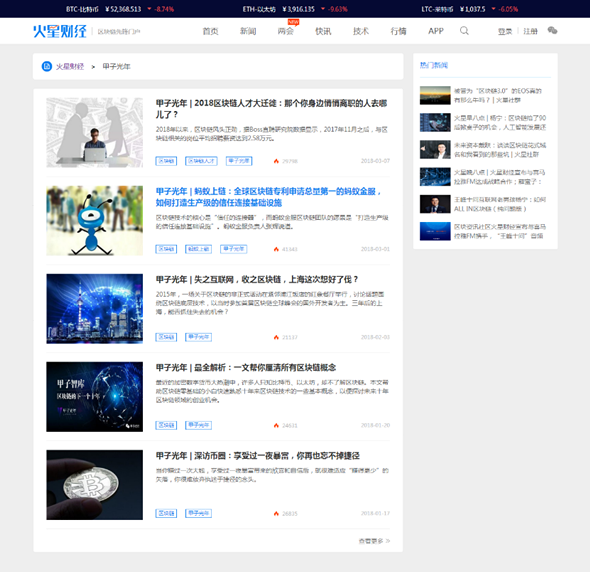This screenshot has height=572, width=590.
Task: Click the WeChat icon in header
Action: [x=552, y=30]
